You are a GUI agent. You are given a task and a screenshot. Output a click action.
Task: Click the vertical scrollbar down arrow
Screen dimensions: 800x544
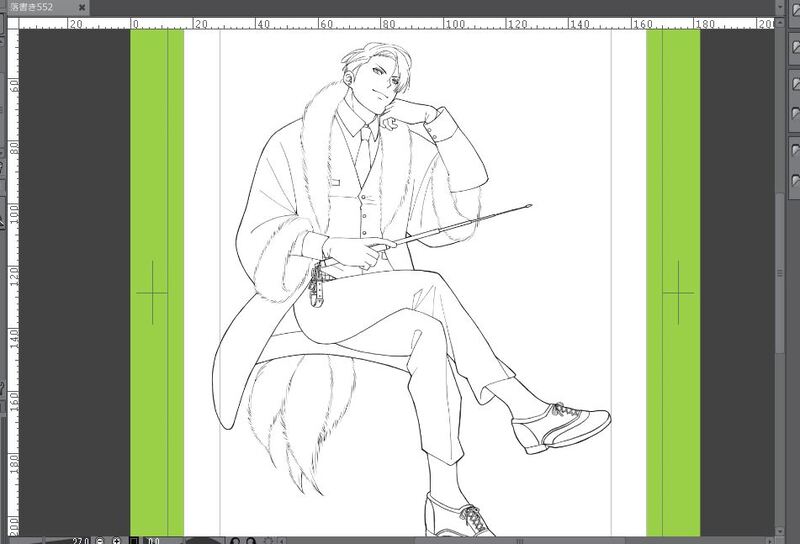click(x=780, y=531)
